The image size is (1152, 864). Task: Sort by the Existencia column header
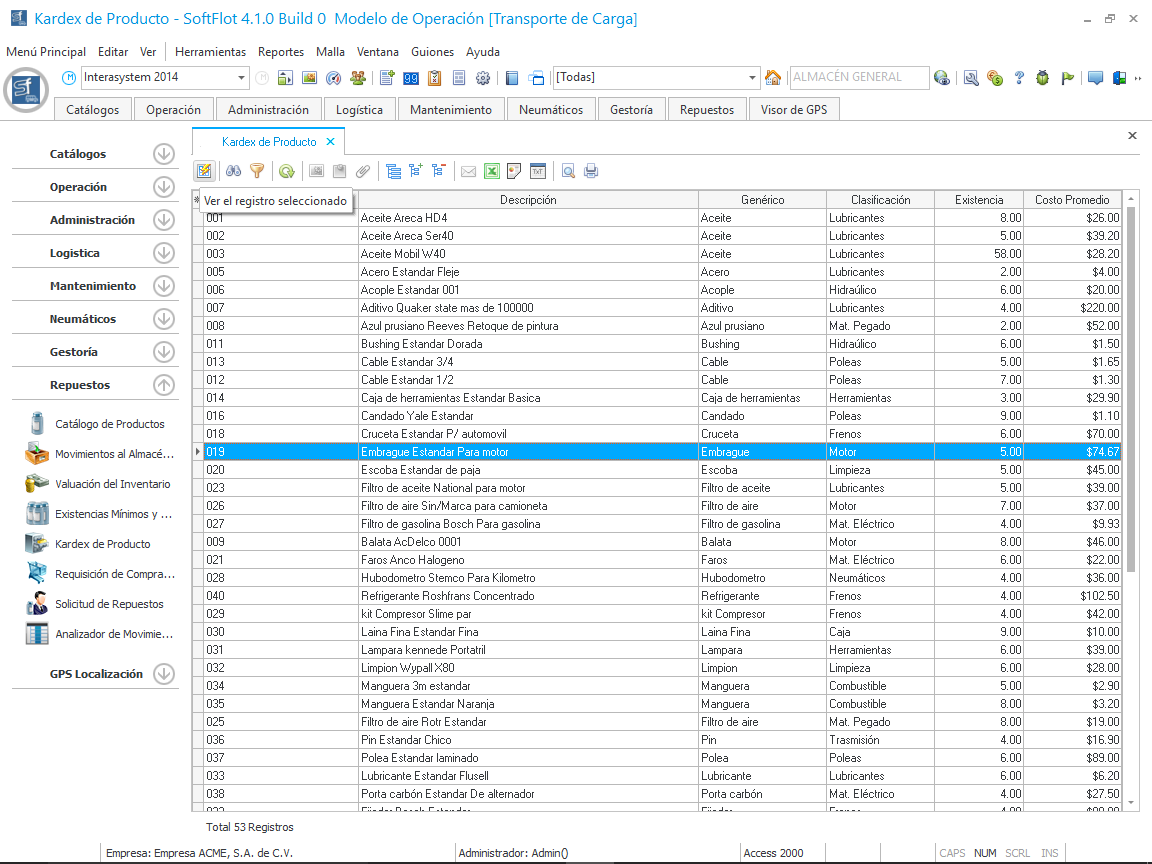tap(980, 200)
